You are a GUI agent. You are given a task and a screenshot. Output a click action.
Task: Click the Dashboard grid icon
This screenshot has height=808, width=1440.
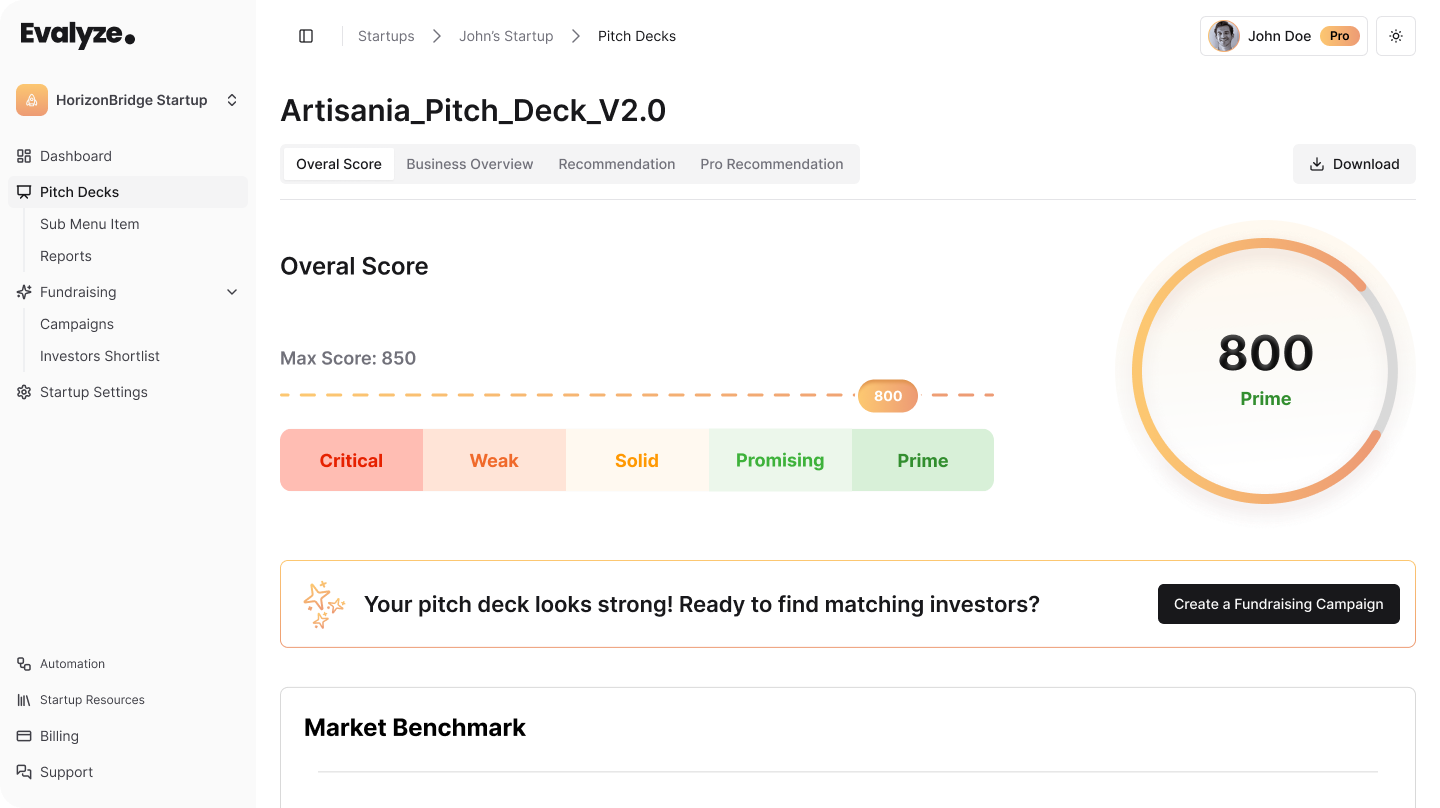[24, 156]
